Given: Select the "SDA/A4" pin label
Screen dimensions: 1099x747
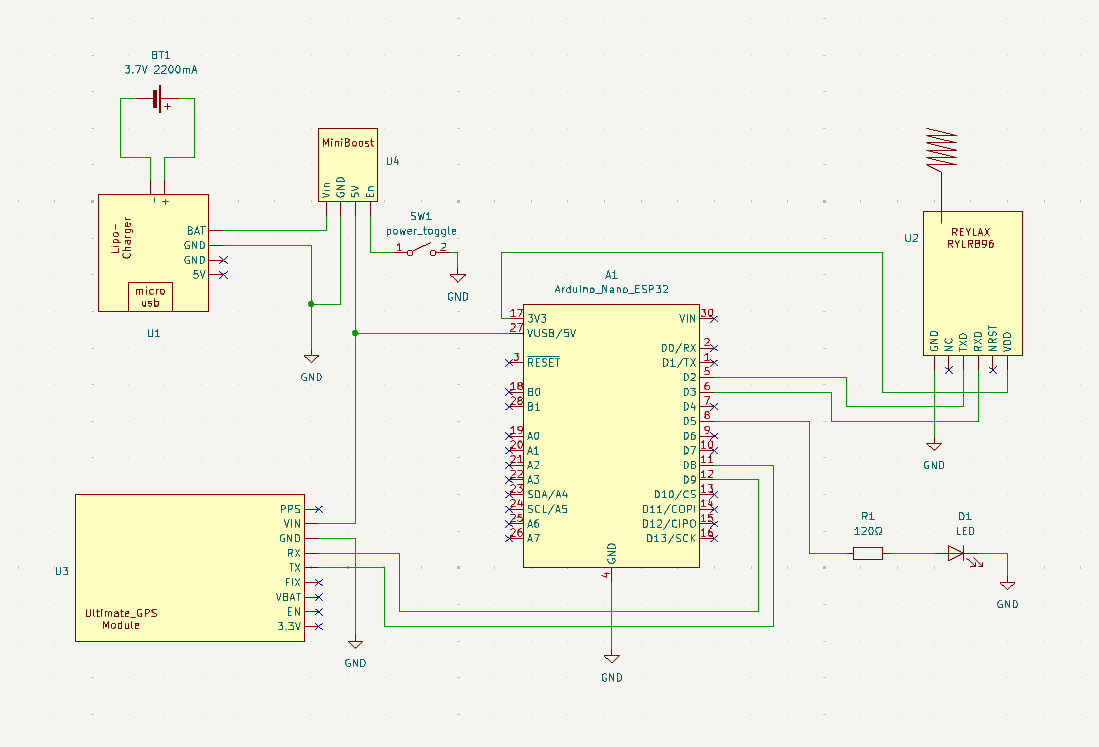Looking at the screenshot, I should tap(547, 495).
